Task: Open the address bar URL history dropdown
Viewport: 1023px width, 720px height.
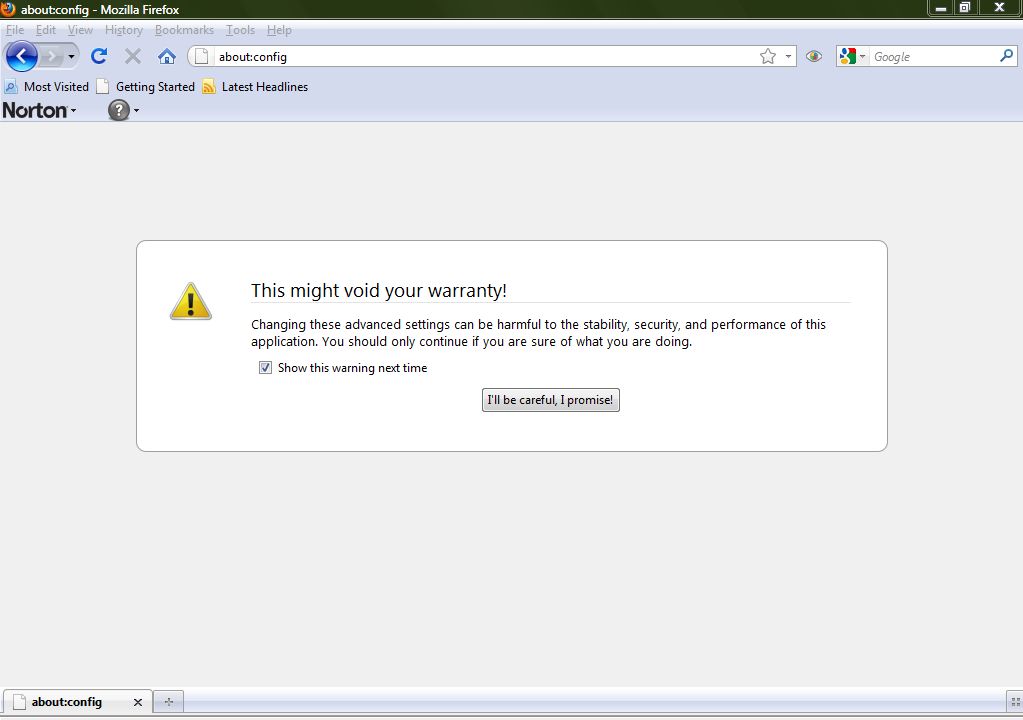Action: [x=788, y=57]
